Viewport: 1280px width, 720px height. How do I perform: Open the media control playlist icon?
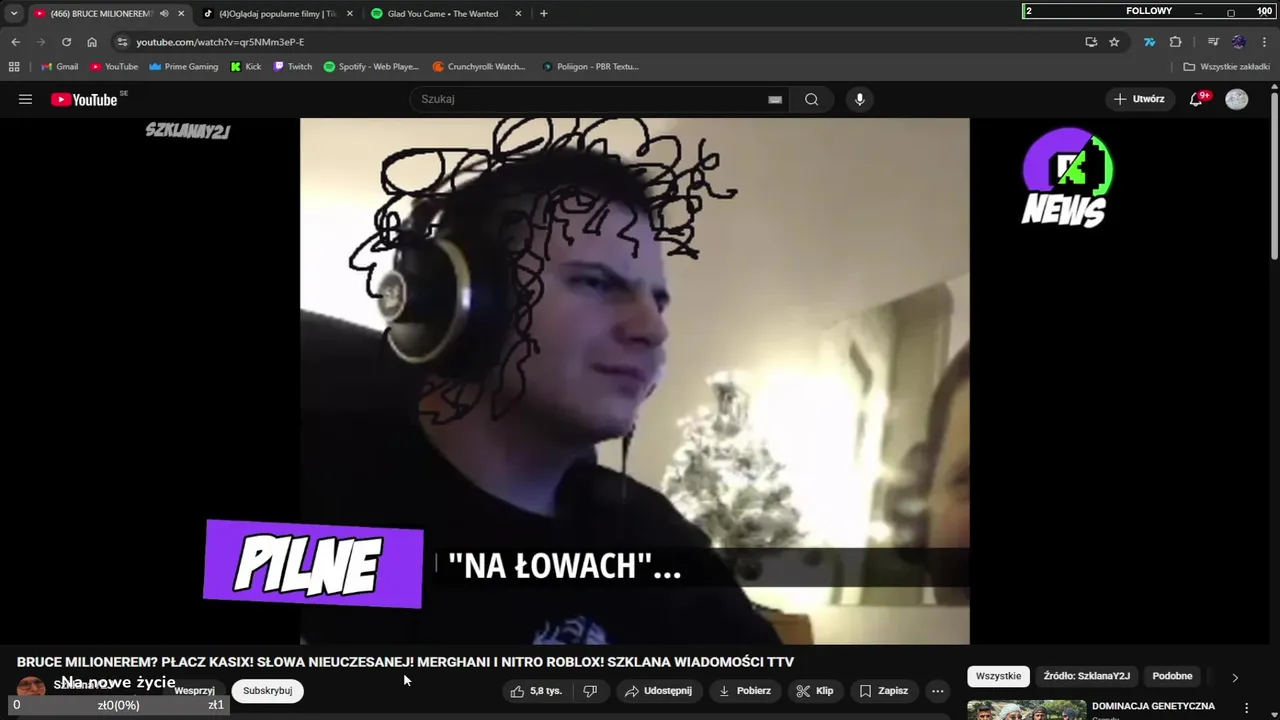(x=1213, y=42)
